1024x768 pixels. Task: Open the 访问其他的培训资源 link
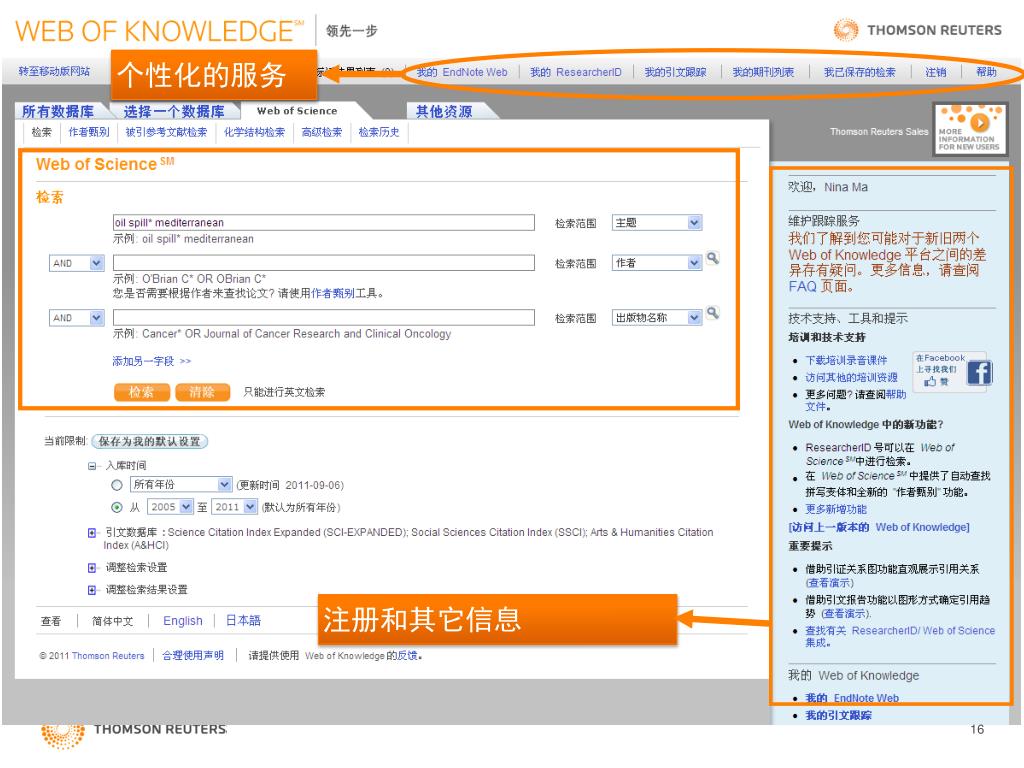click(x=852, y=377)
